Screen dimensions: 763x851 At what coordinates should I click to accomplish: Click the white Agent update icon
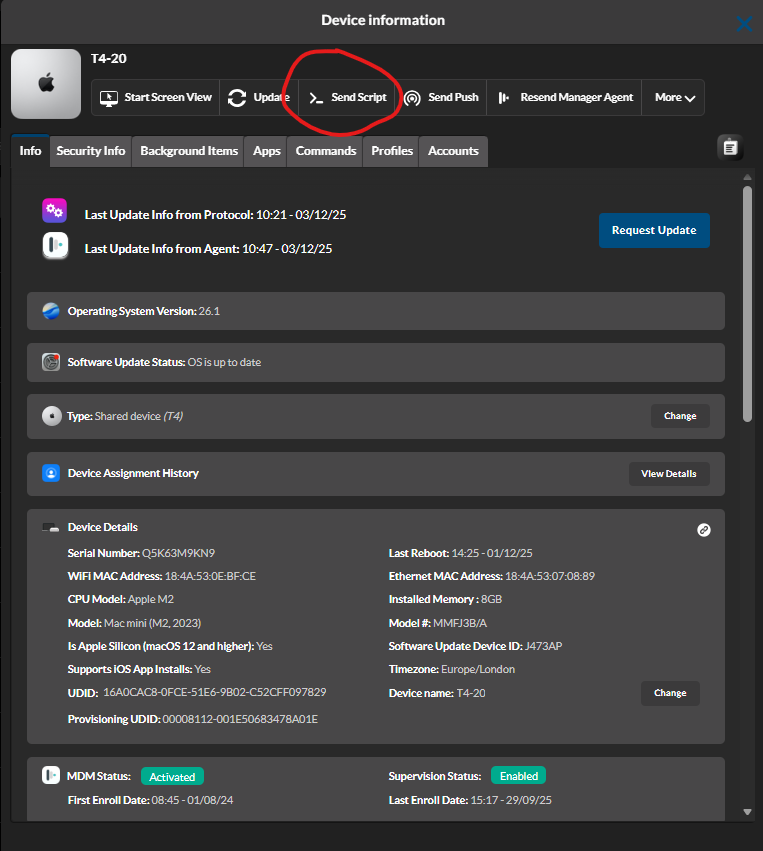click(55, 245)
